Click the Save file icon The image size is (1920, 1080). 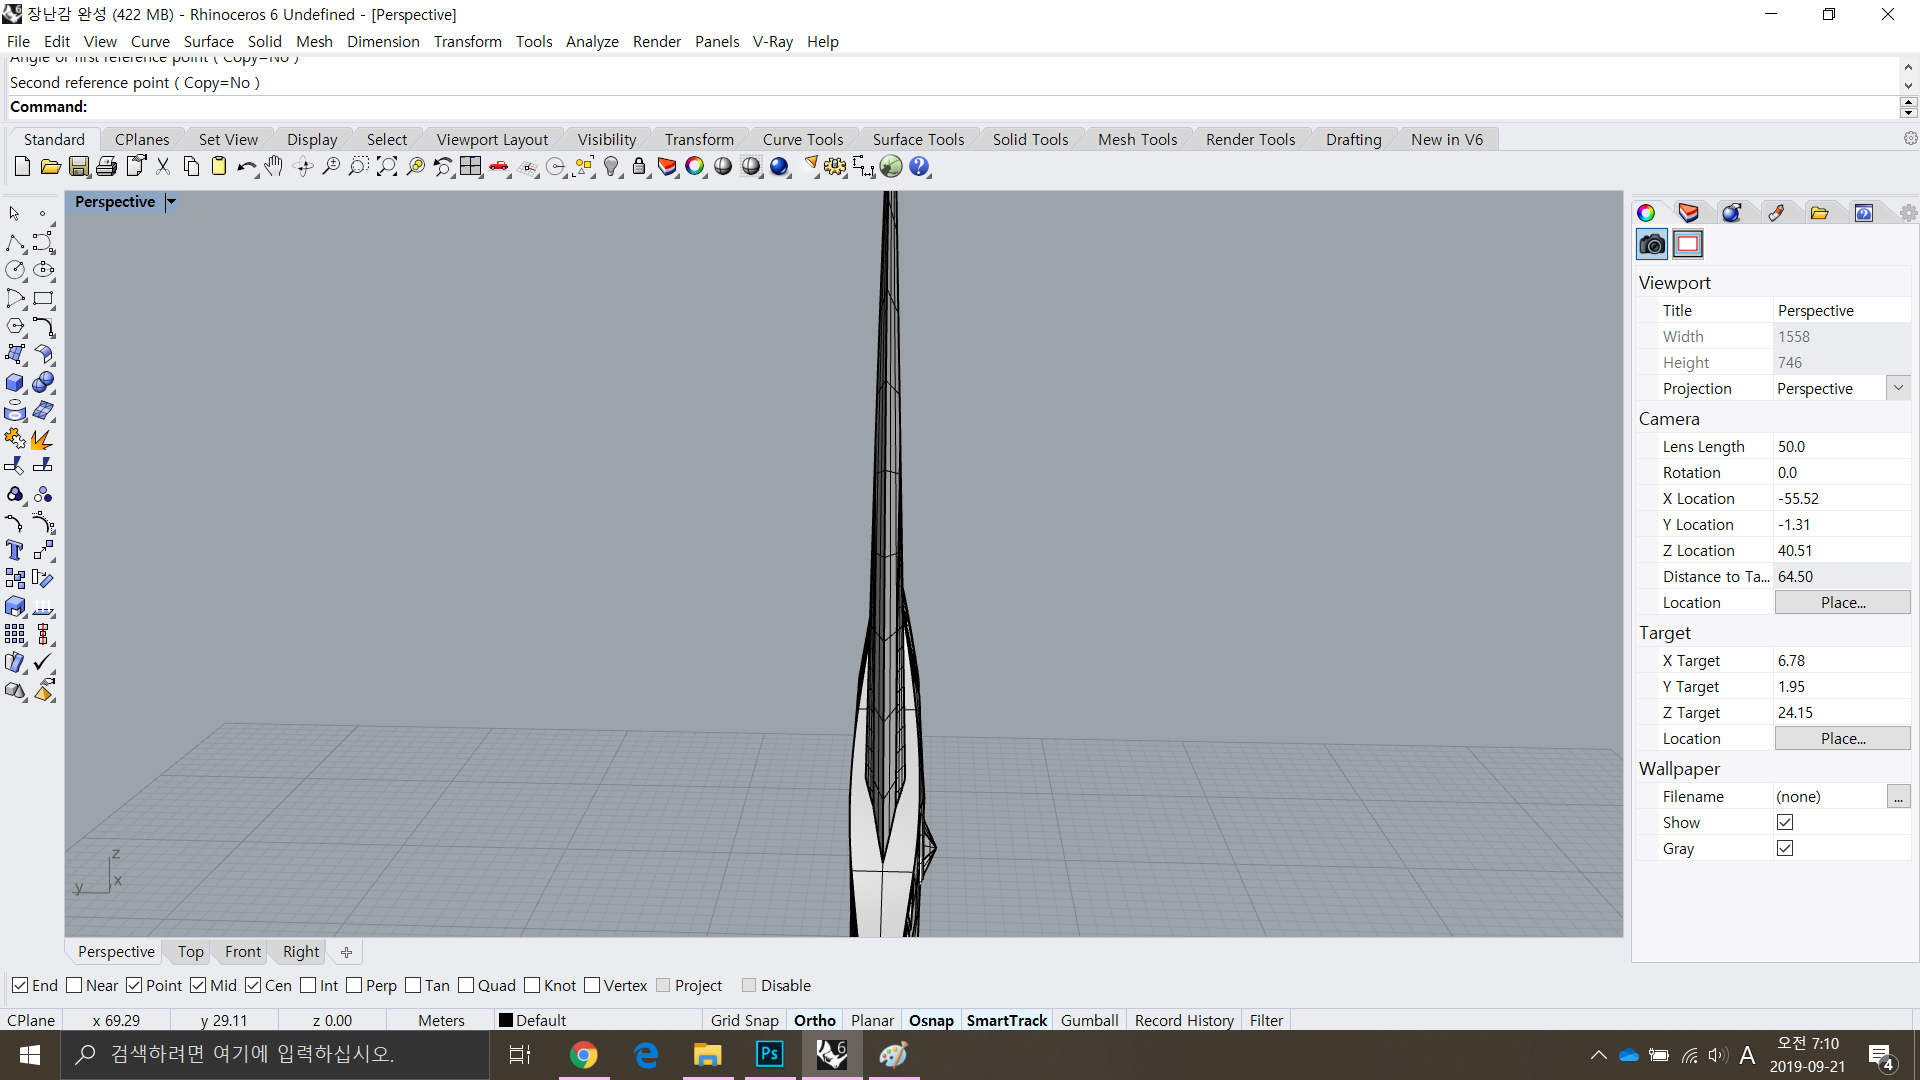(78, 167)
